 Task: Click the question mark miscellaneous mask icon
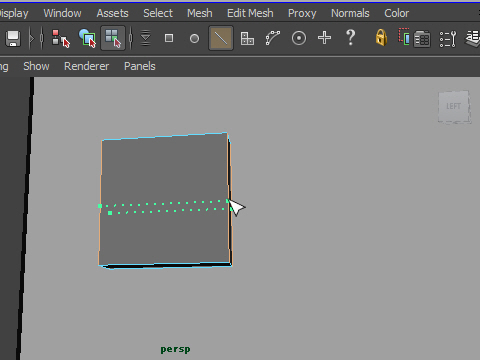350,38
